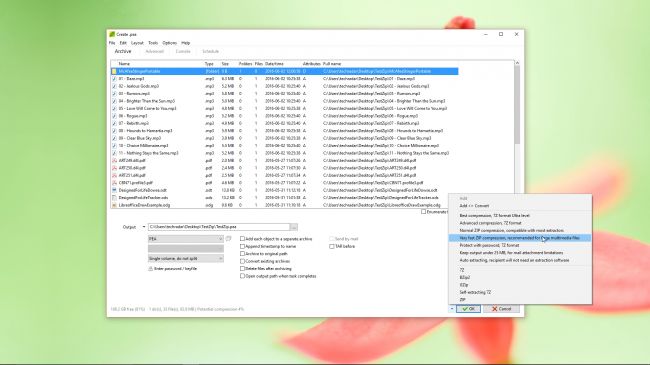Image resolution: width=650 pixels, height=365 pixels.
Task: Click the spreadsheet icon beside DesignedForLifeTracker.ods
Action: pos(114,198)
